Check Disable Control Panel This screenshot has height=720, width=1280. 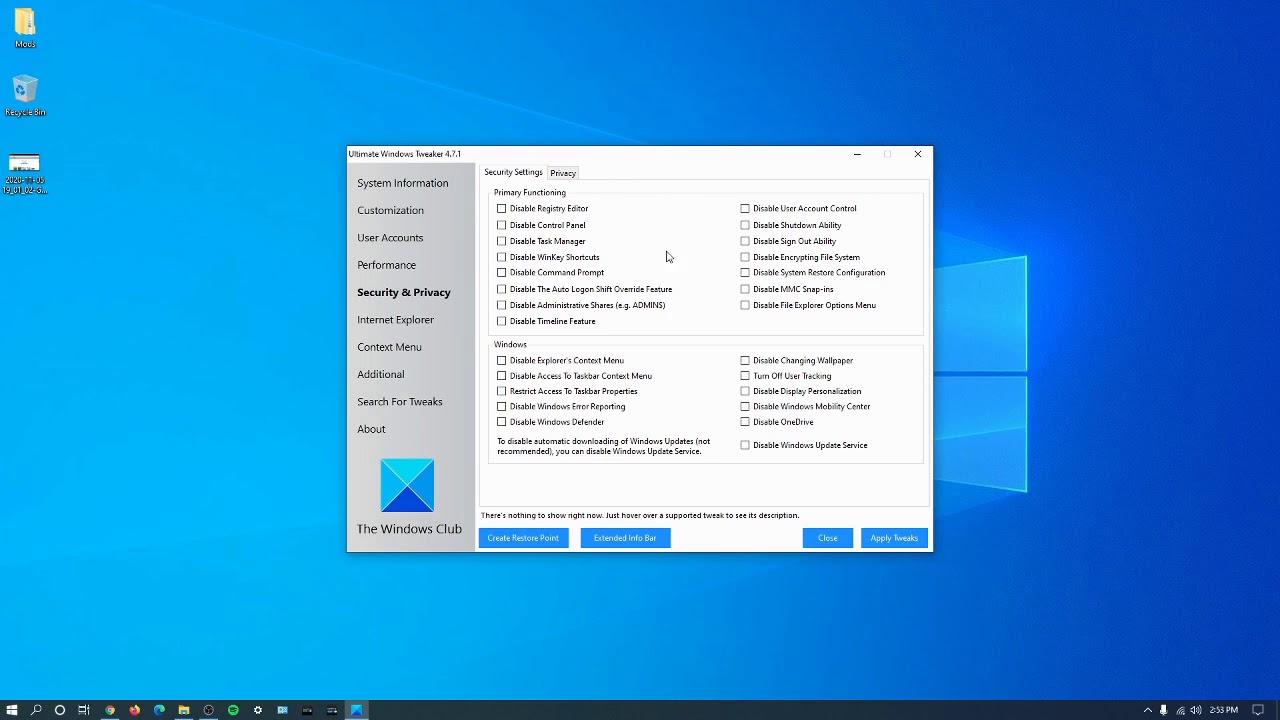(502, 225)
